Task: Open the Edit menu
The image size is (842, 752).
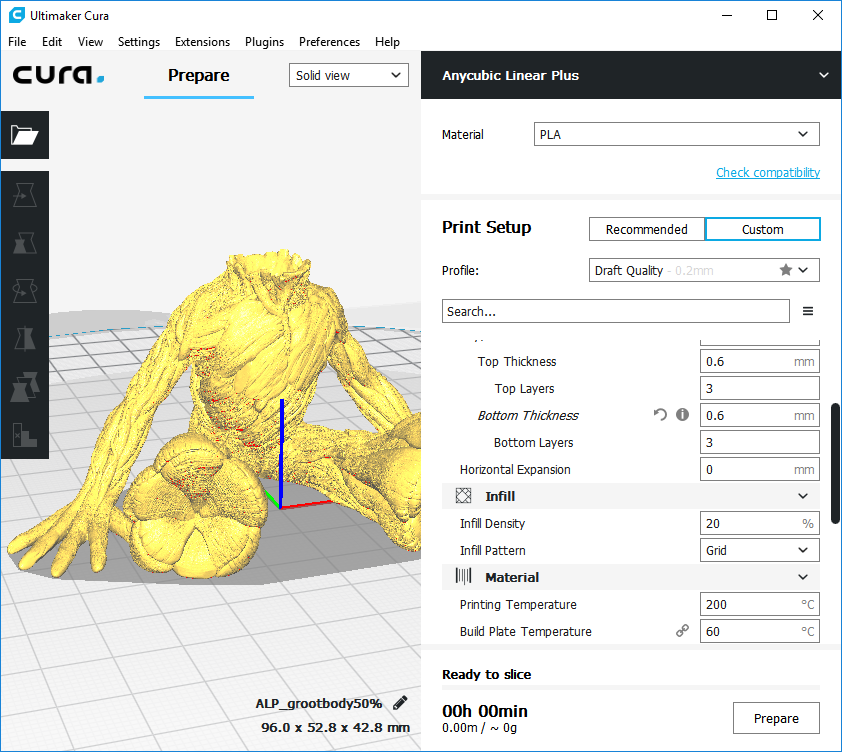Action: pos(52,41)
